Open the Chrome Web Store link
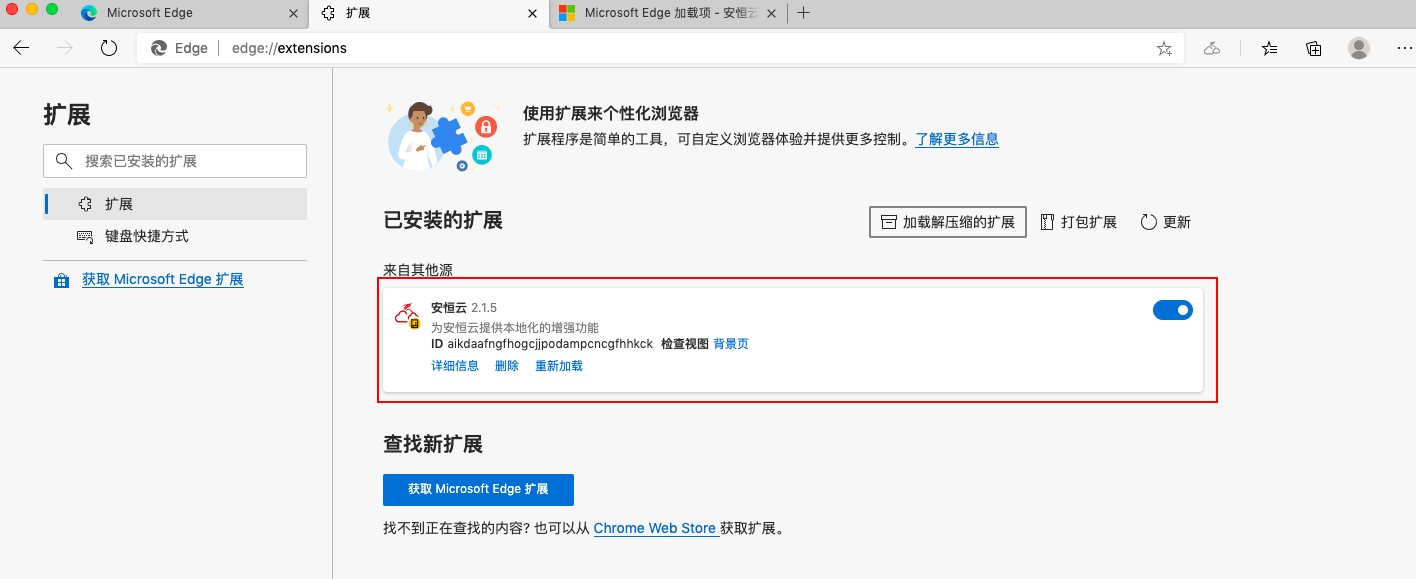 click(656, 528)
